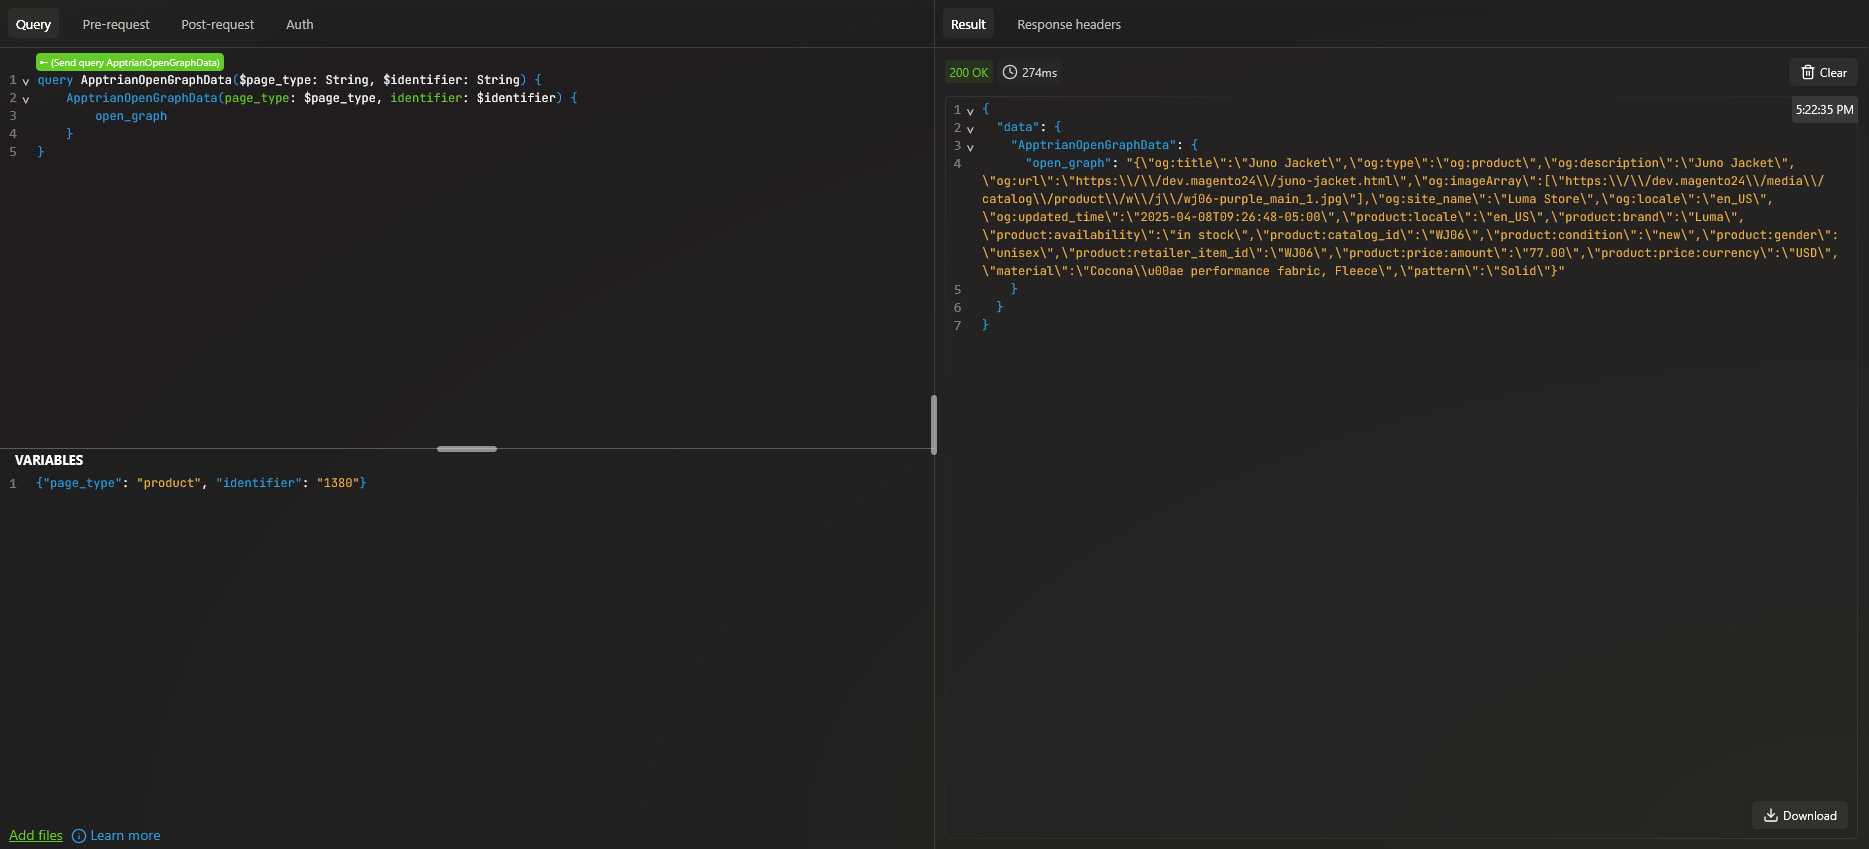Viewport: 1869px width, 849px height.
Task: Collapse the ApptrianOpenGraphData fold arrow in result
Action: pos(970,147)
